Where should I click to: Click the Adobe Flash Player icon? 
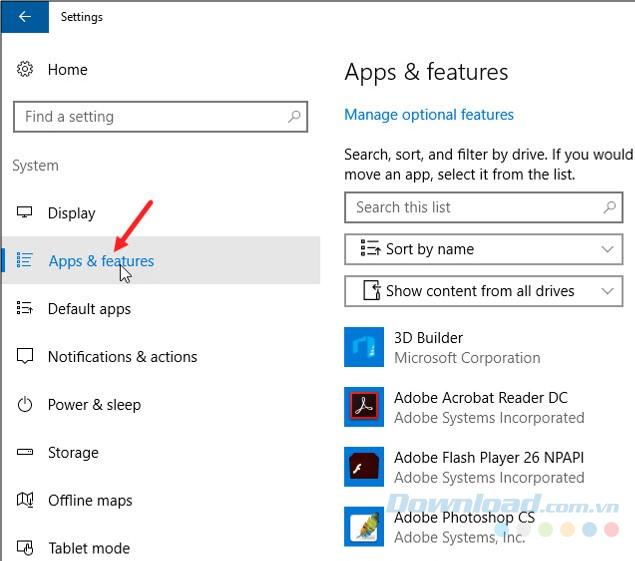pos(364,467)
